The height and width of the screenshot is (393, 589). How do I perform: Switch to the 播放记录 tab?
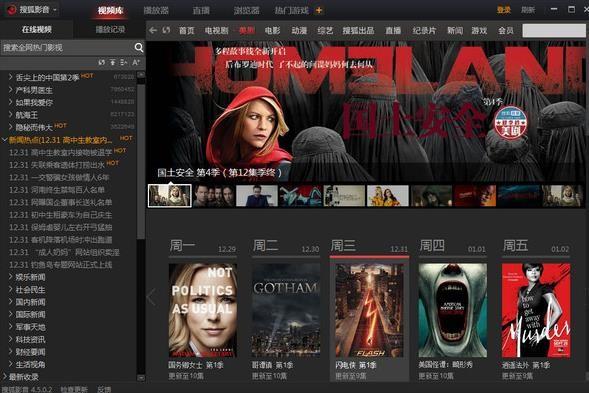pos(110,29)
